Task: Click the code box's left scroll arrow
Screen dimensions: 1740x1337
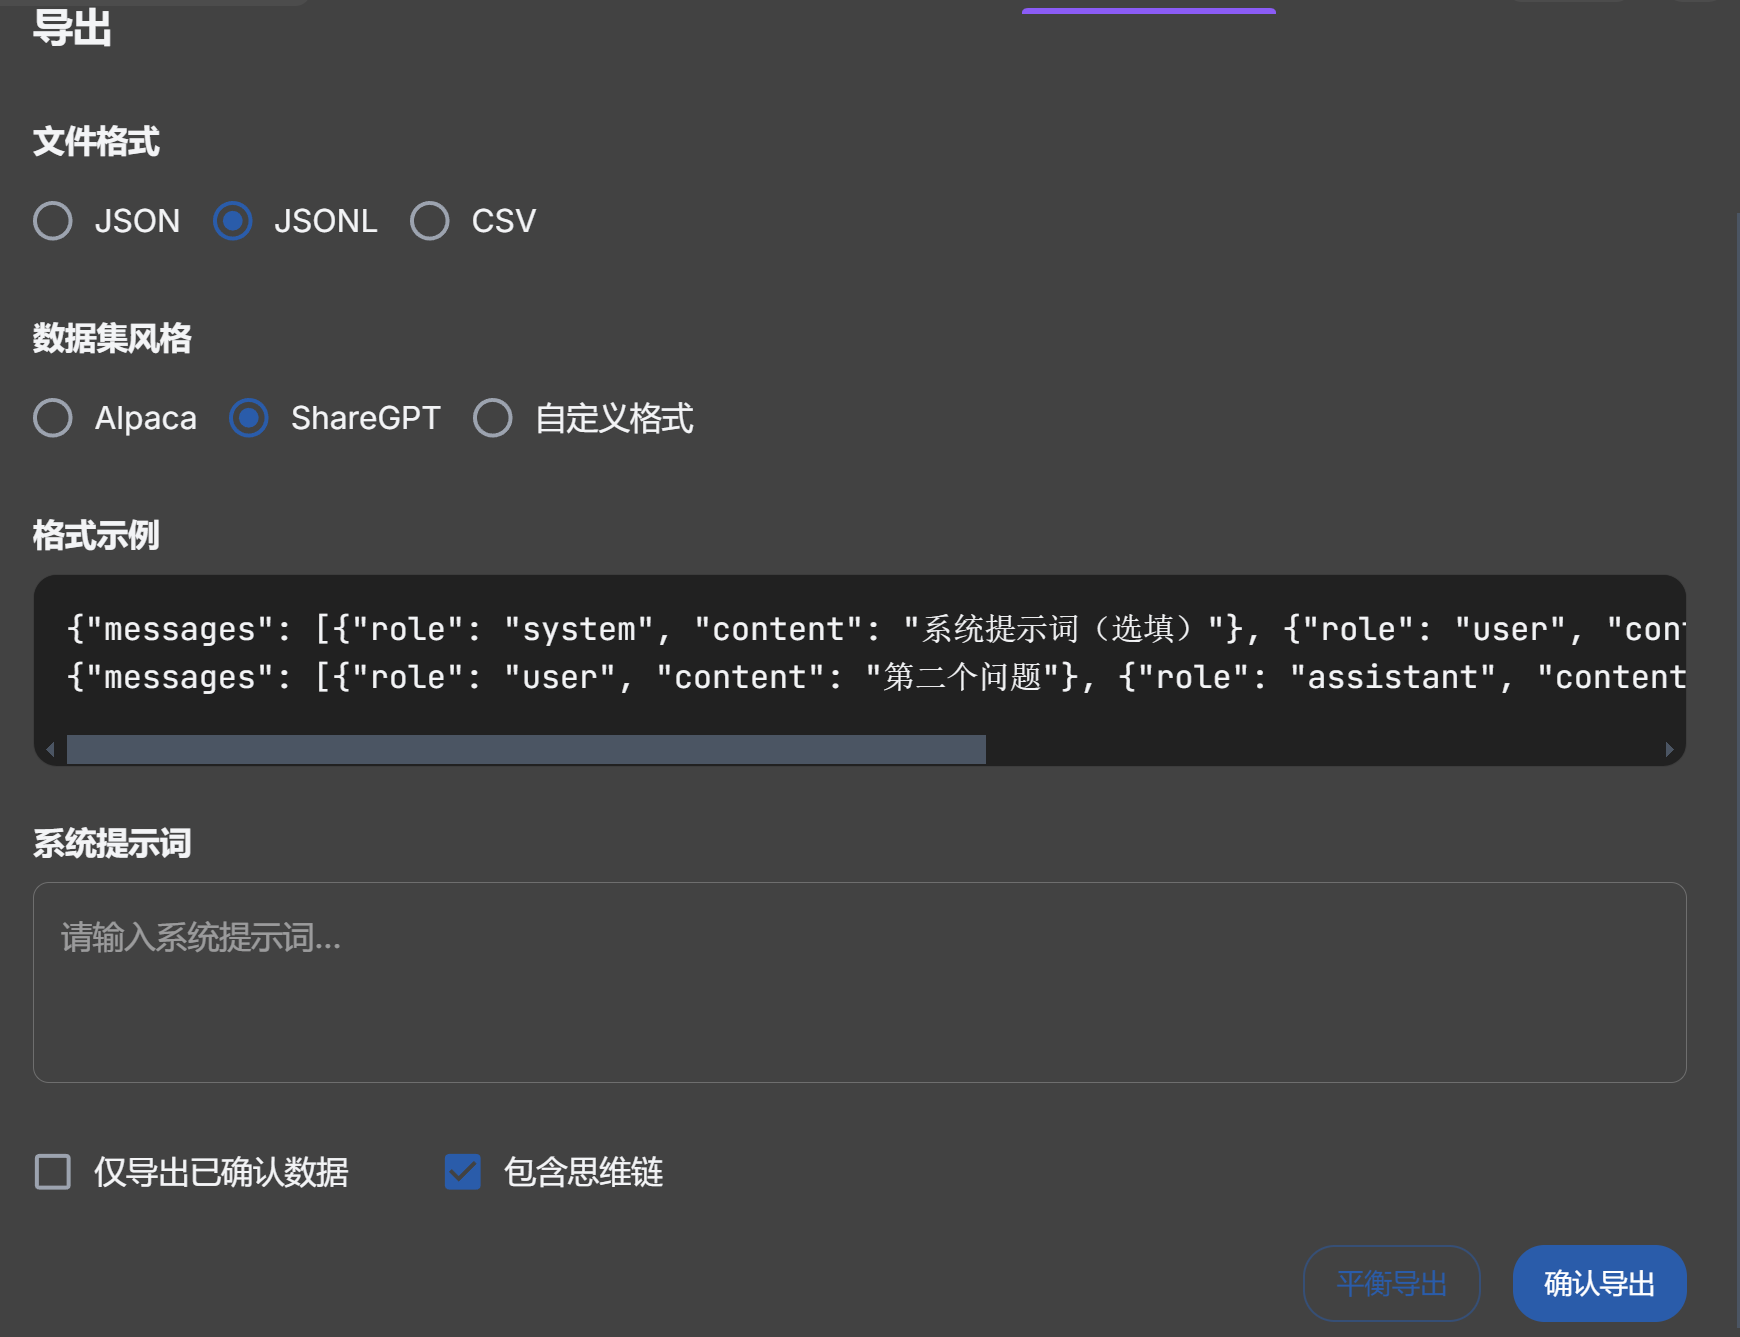Action: [x=50, y=749]
